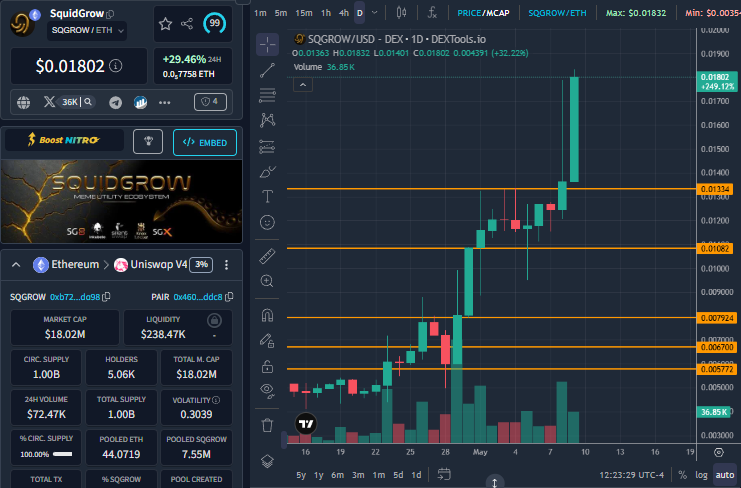The image size is (741, 488).
Task: Share this pair using the share icon
Action: click(187, 24)
